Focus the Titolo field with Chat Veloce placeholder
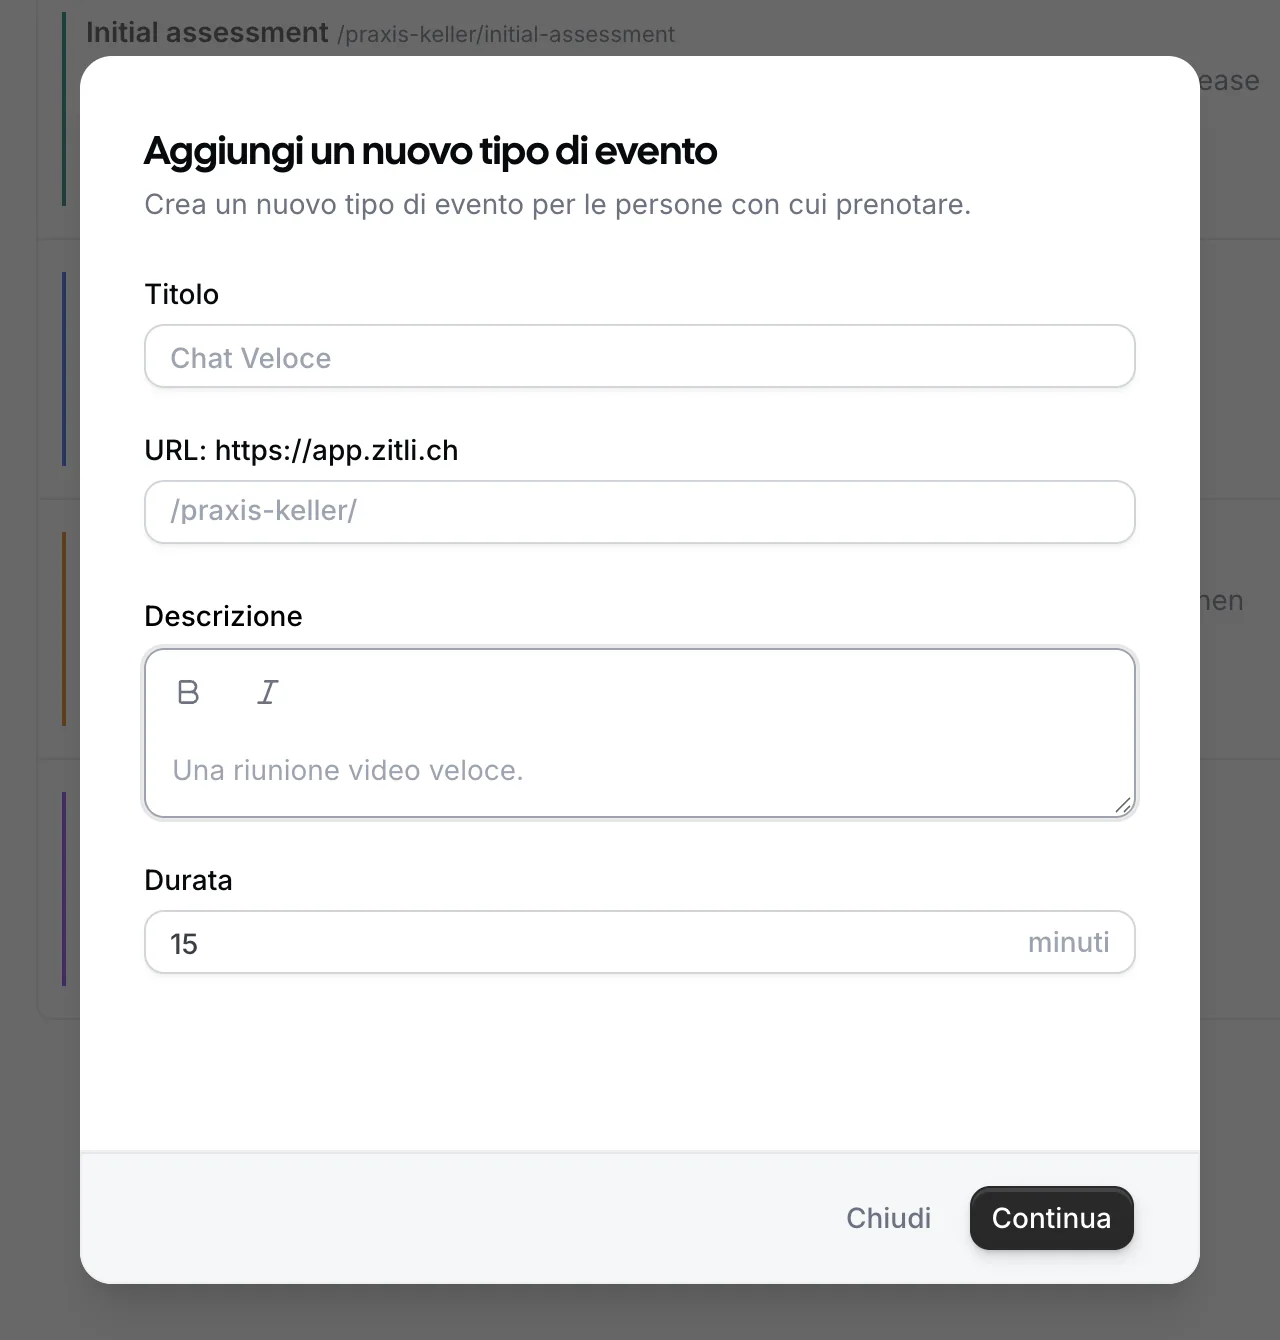 [640, 356]
